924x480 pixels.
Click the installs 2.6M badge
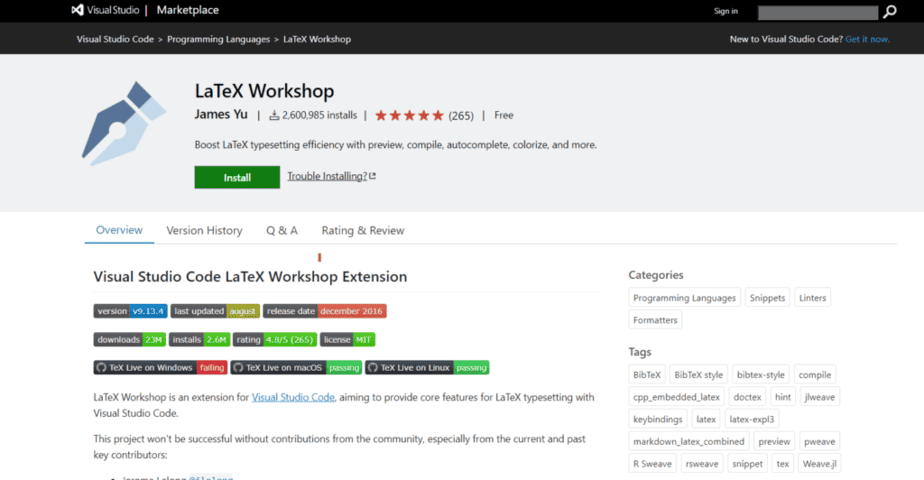[x=200, y=340]
